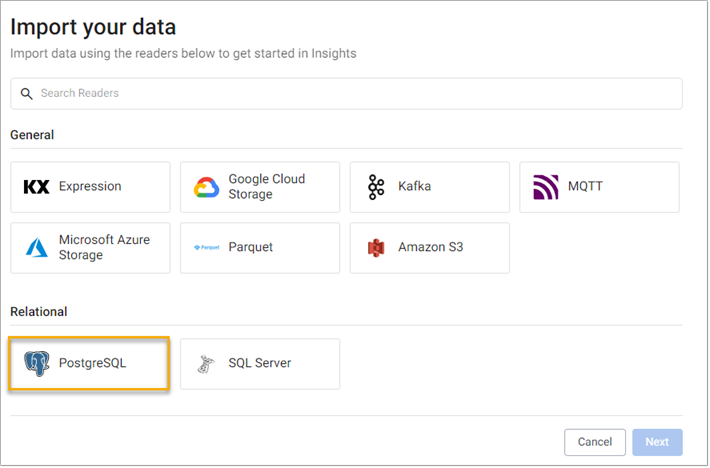Screen dimensions: 710x468
Task: Click the Google Cloud Storage logo icon
Action: click(x=206, y=187)
